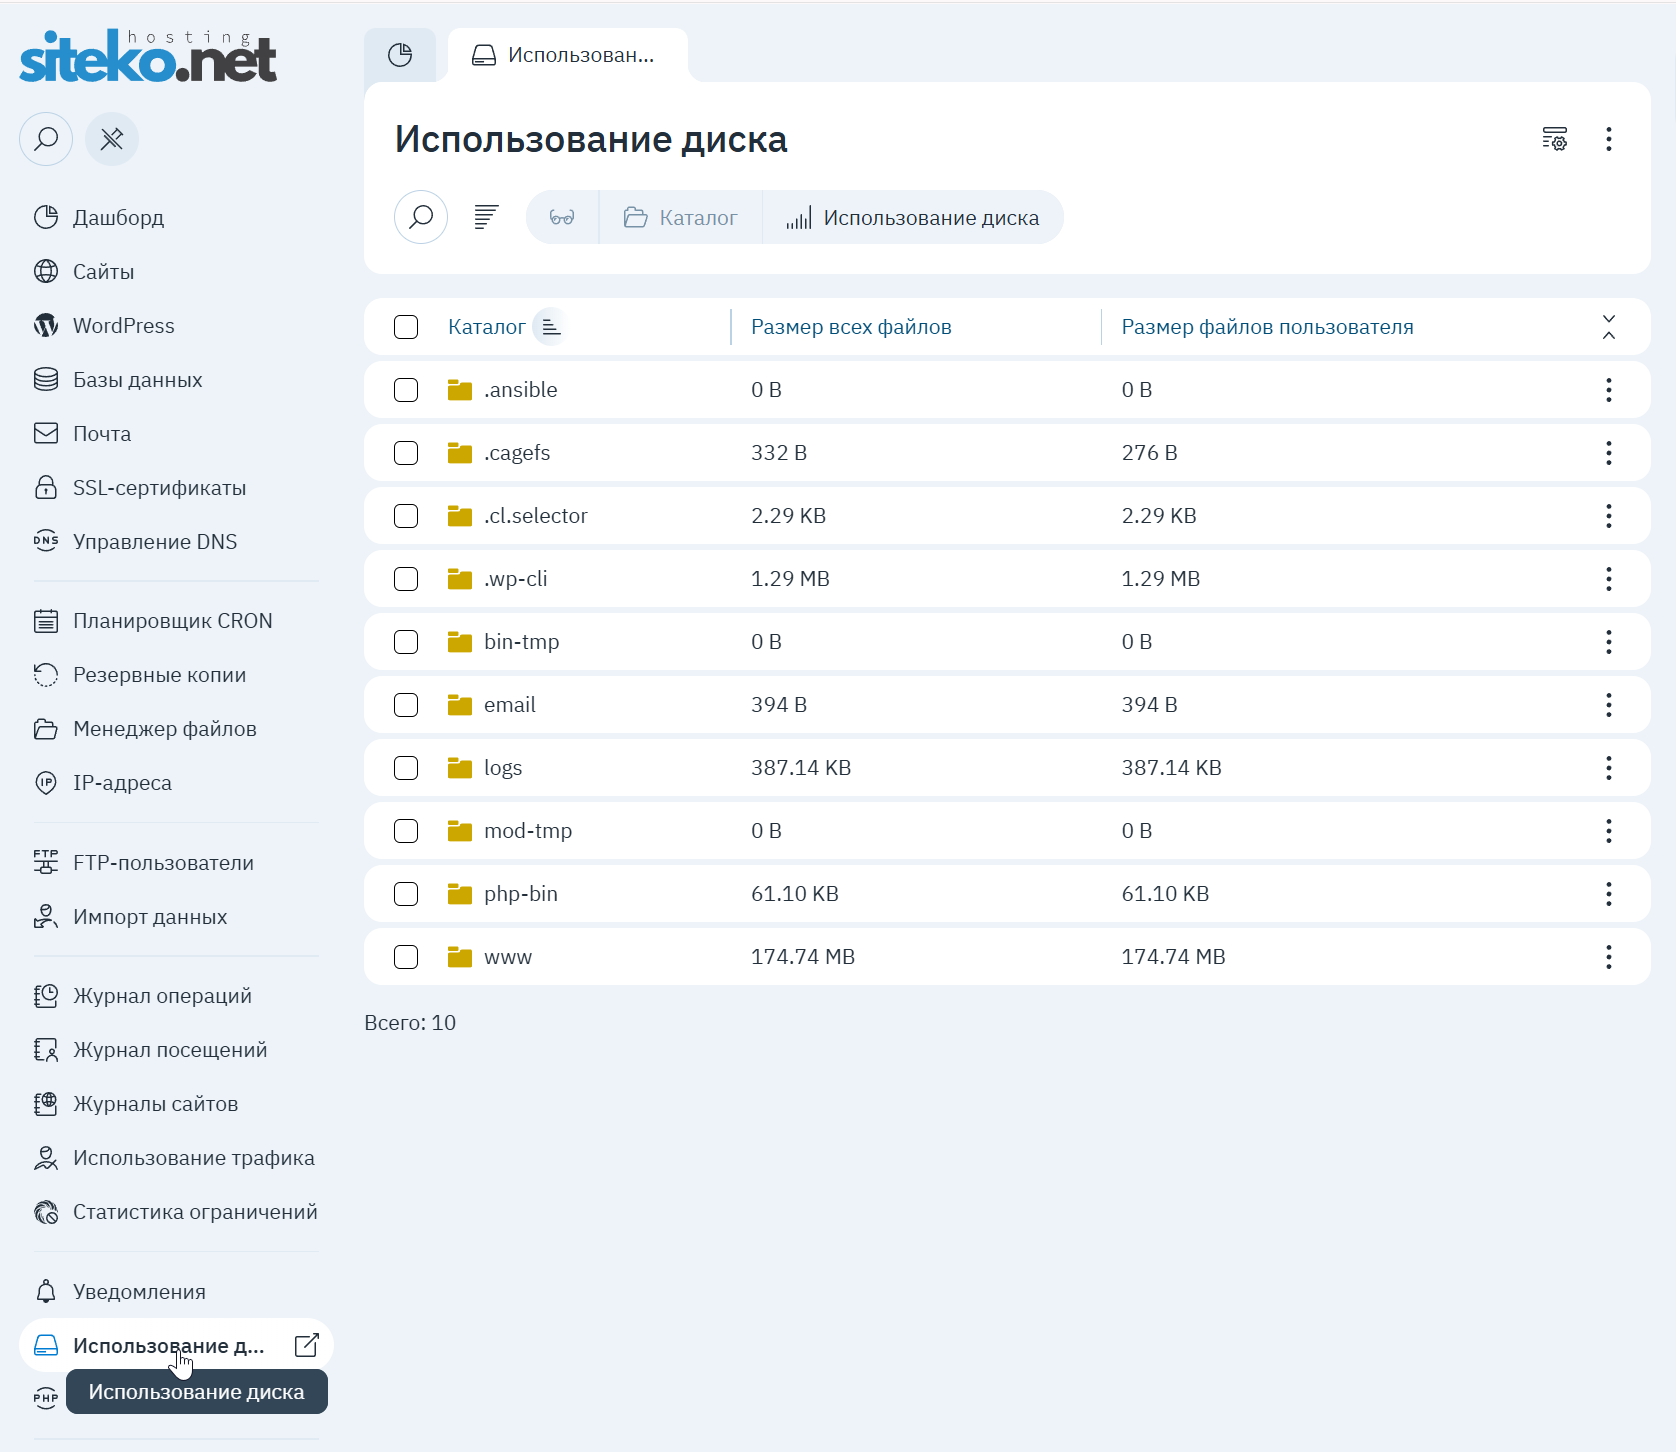Toggle the select-all checkbox in header
Viewport: 1676px width, 1452px height.
(x=406, y=327)
